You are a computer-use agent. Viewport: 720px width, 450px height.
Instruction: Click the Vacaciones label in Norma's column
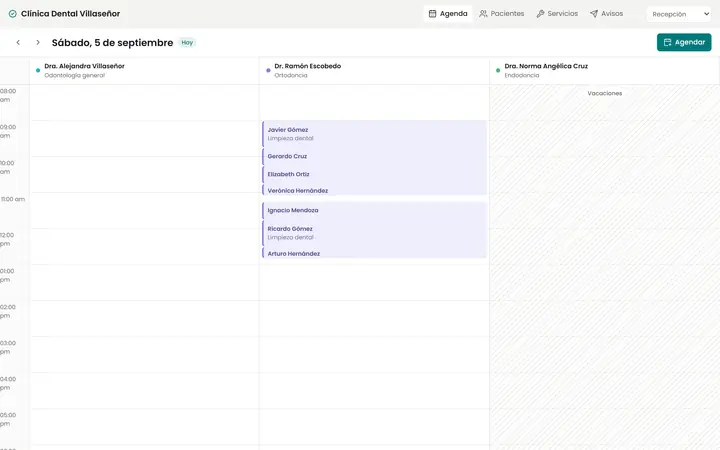[604, 93]
